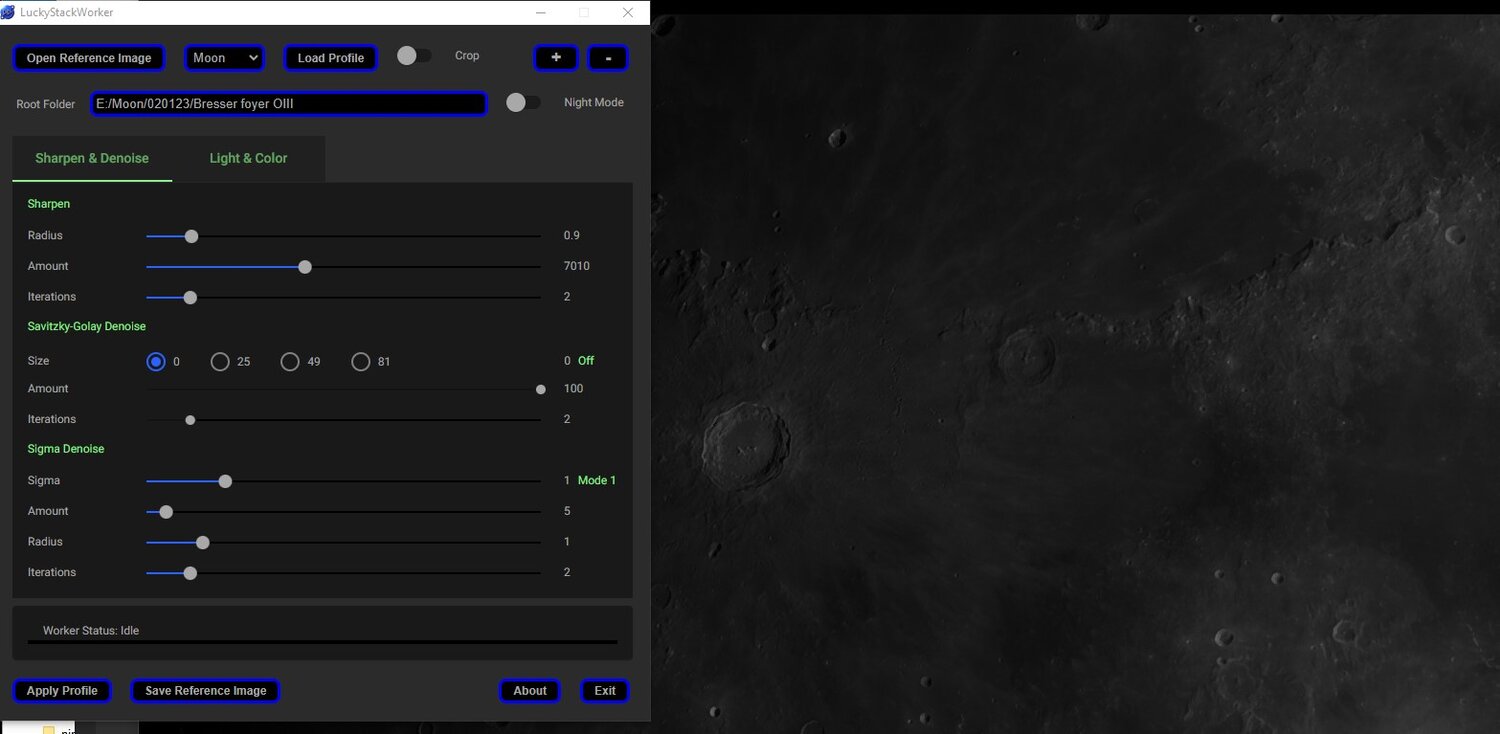Click Save Reference Image button

tap(206, 691)
